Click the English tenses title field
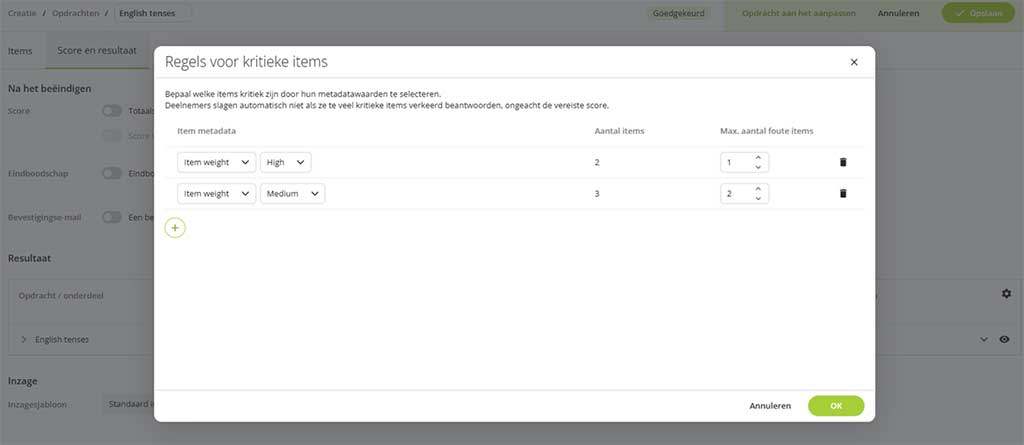 (x=153, y=13)
